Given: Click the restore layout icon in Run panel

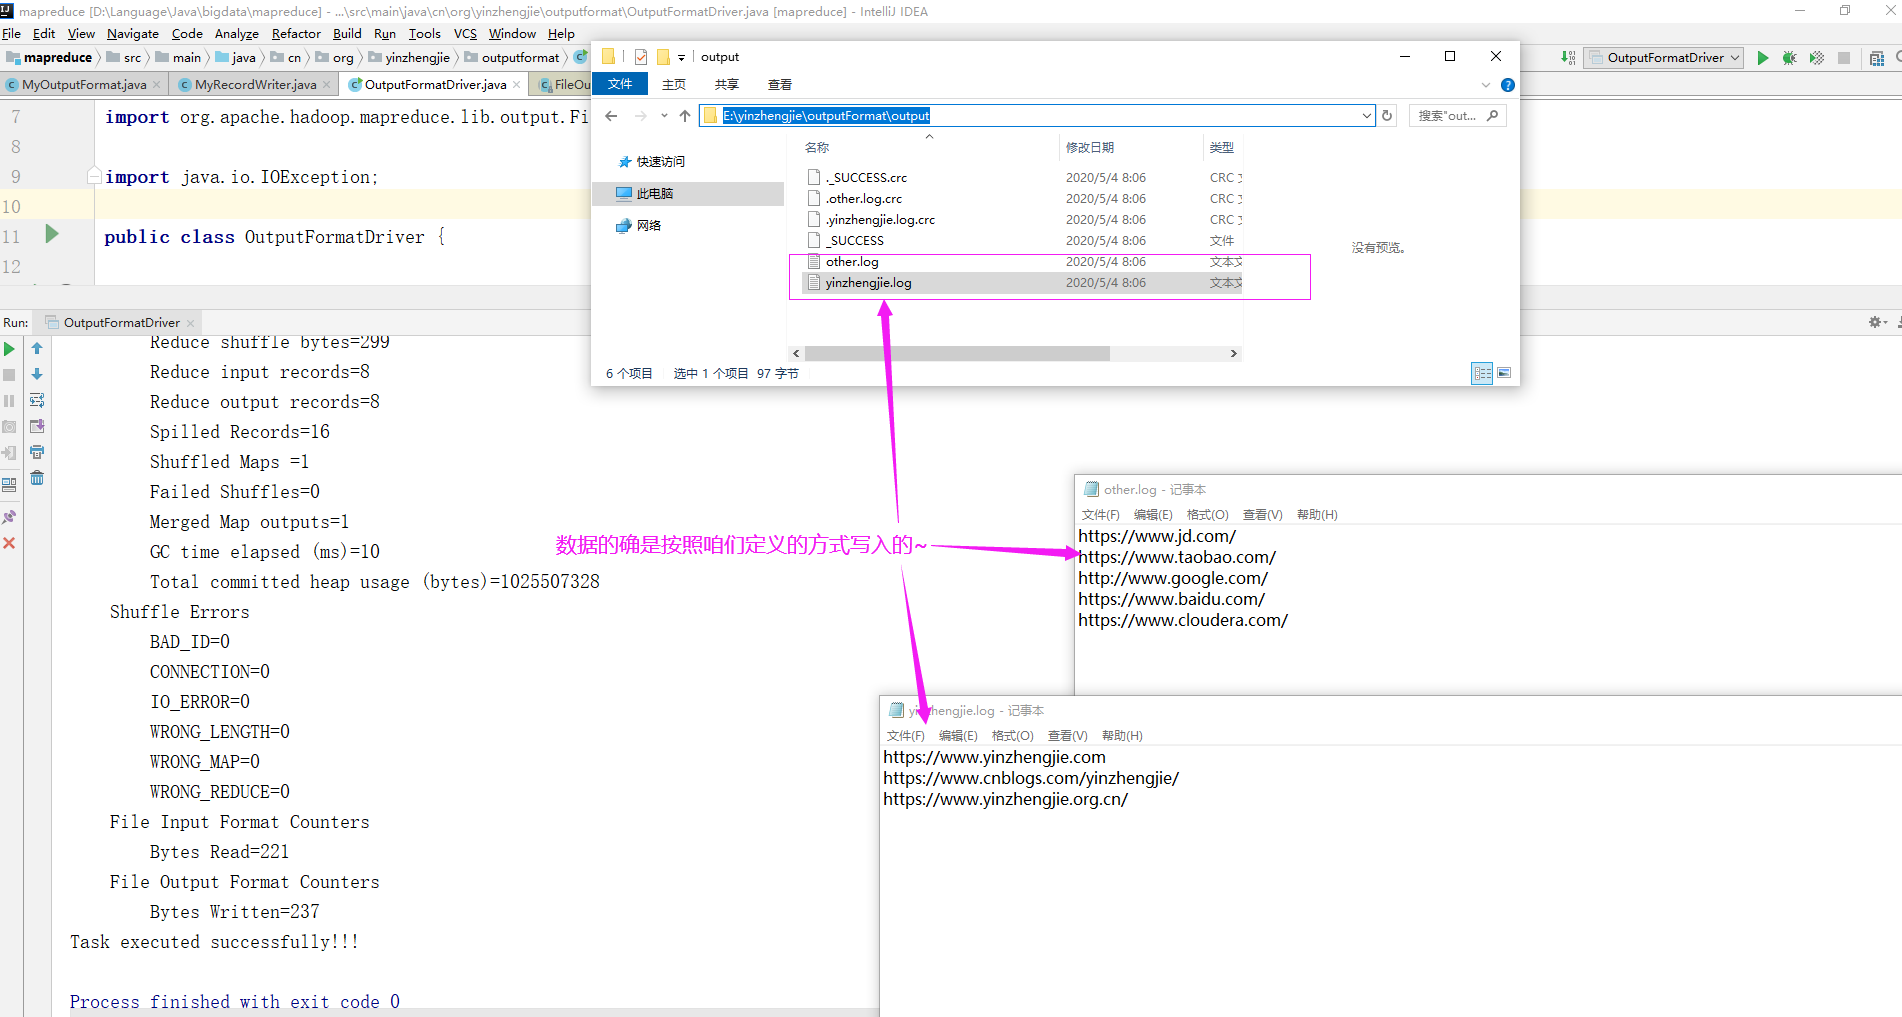Looking at the screenshot, I should [x=9, y=485].
